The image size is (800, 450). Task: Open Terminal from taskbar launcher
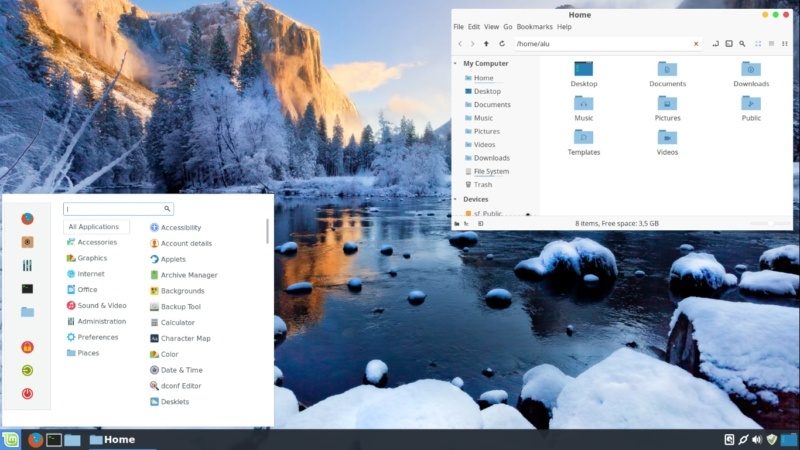pos(54,439)
